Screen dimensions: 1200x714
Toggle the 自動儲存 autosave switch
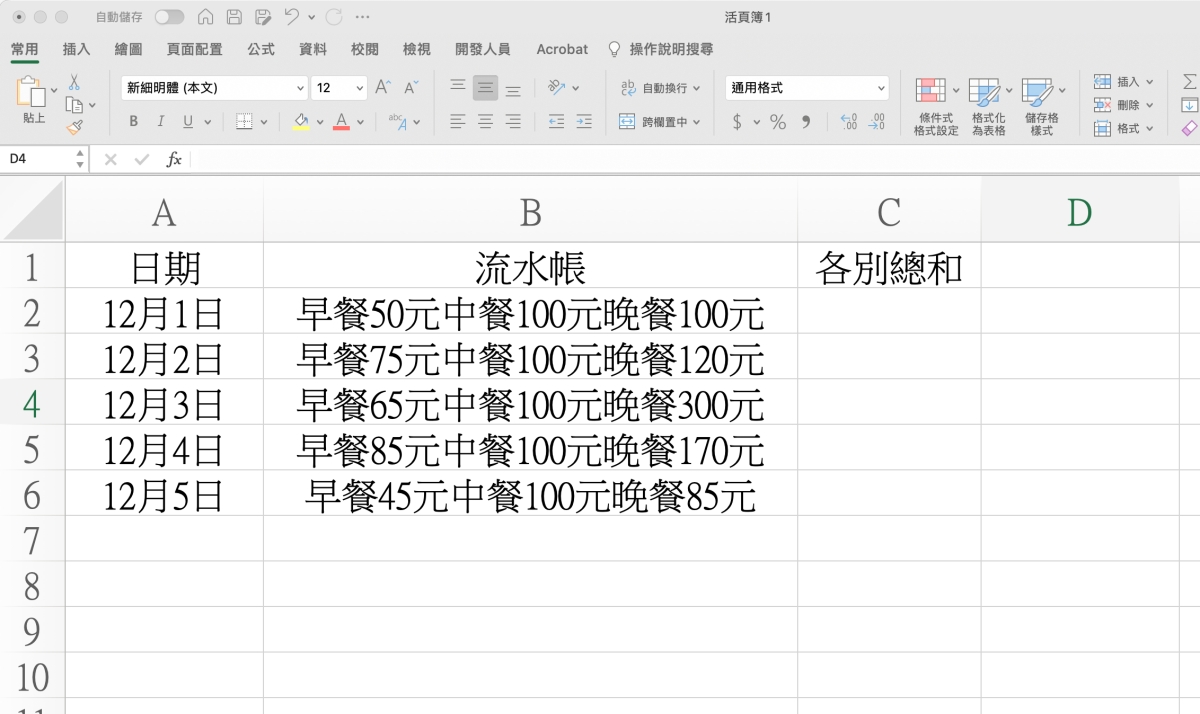point(169,17)
